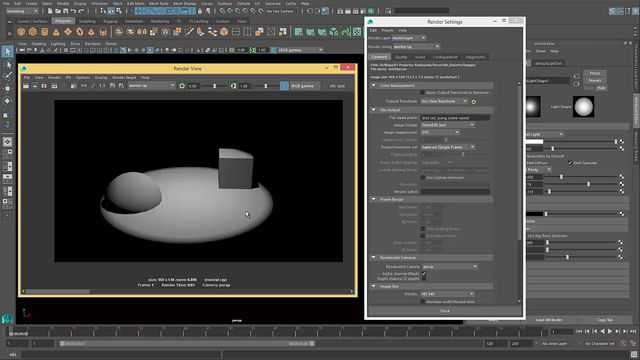Click the yellow color management settings icon
This screenshot has height=360, width=640.
tap(473, 102)
